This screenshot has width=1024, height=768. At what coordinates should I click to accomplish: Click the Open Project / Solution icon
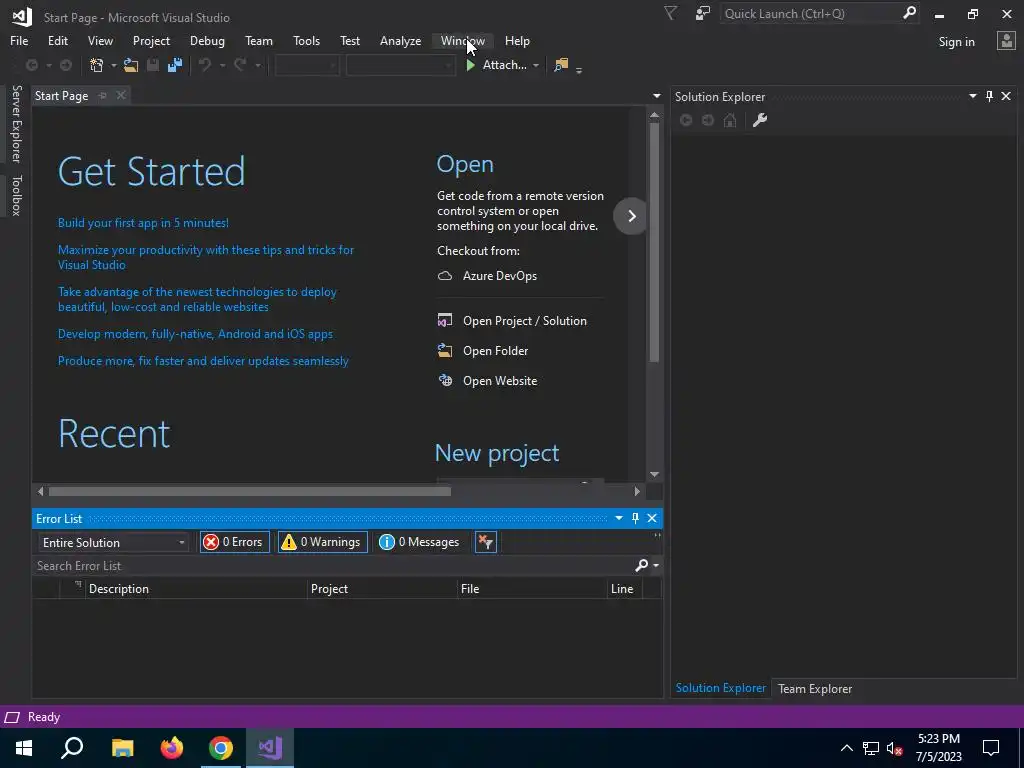pos(445,321)
